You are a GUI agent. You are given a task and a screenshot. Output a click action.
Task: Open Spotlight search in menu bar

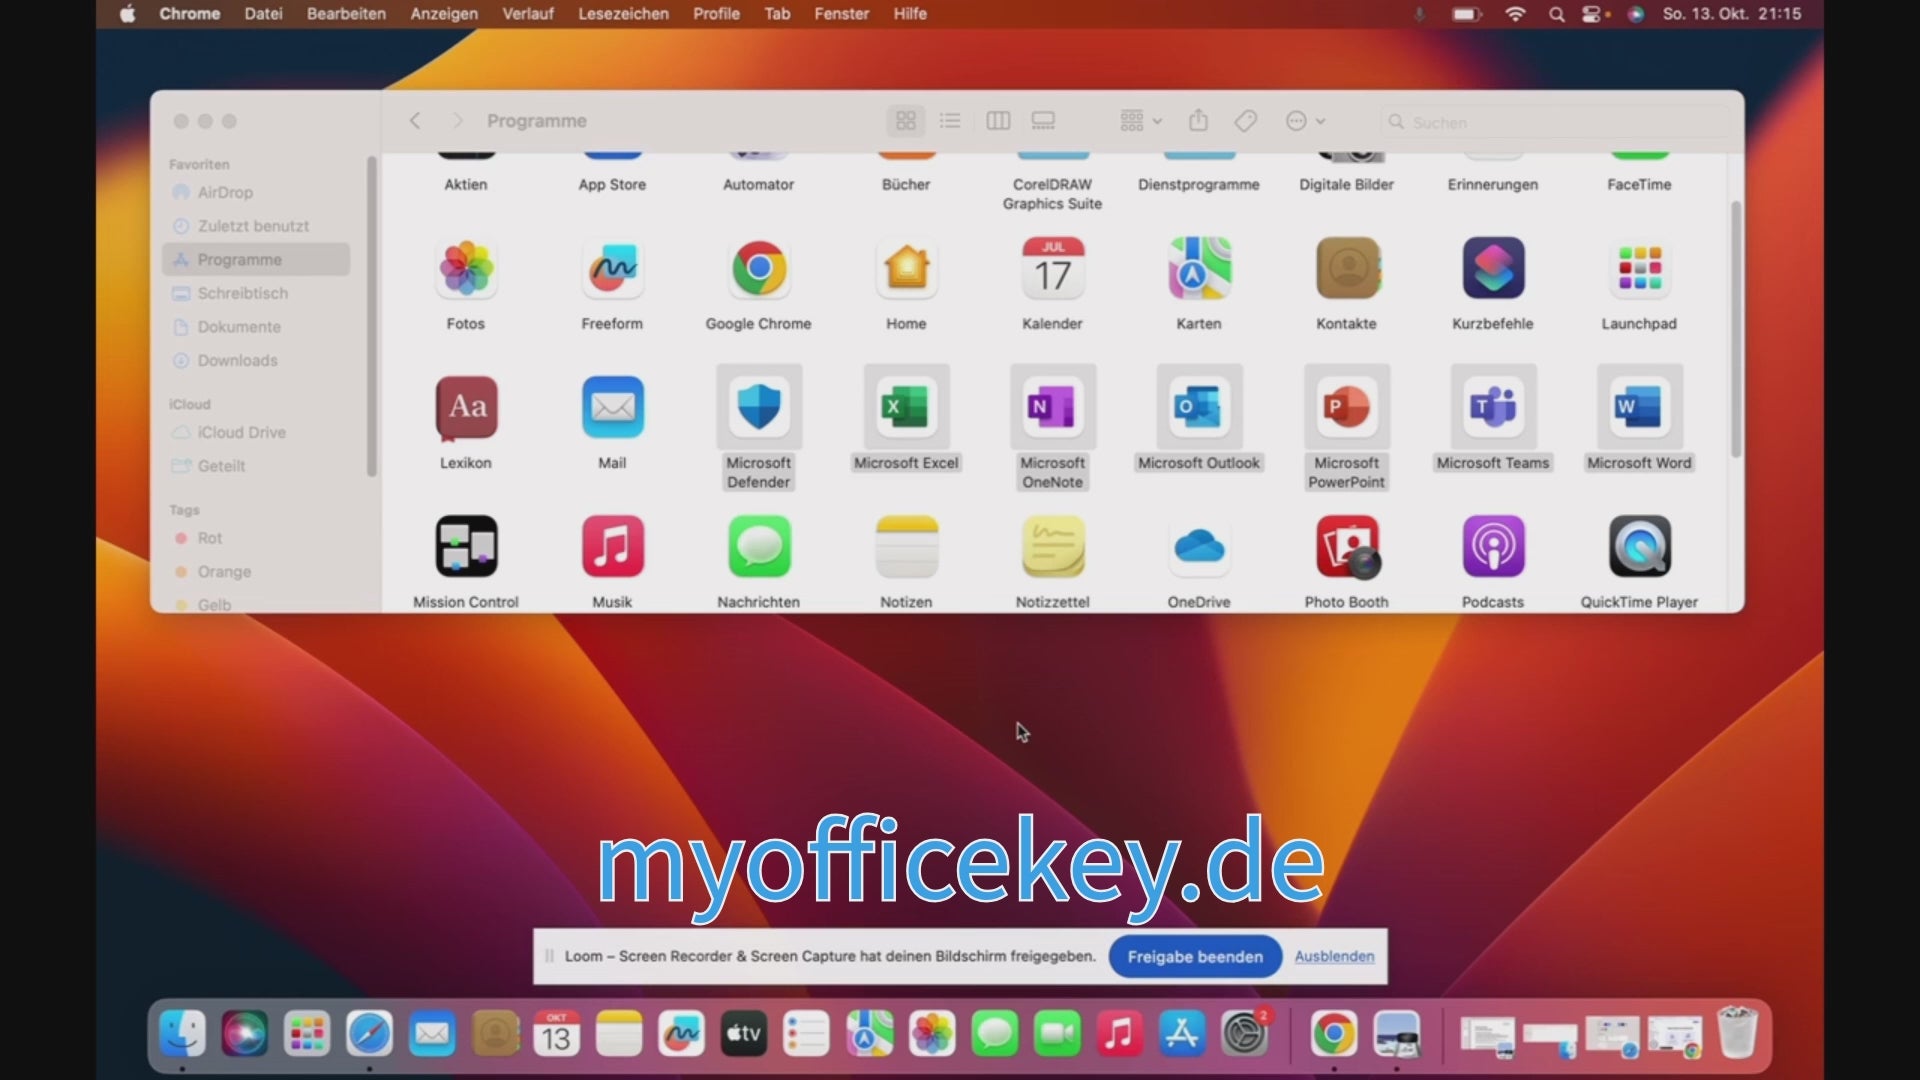[1557, 14]
